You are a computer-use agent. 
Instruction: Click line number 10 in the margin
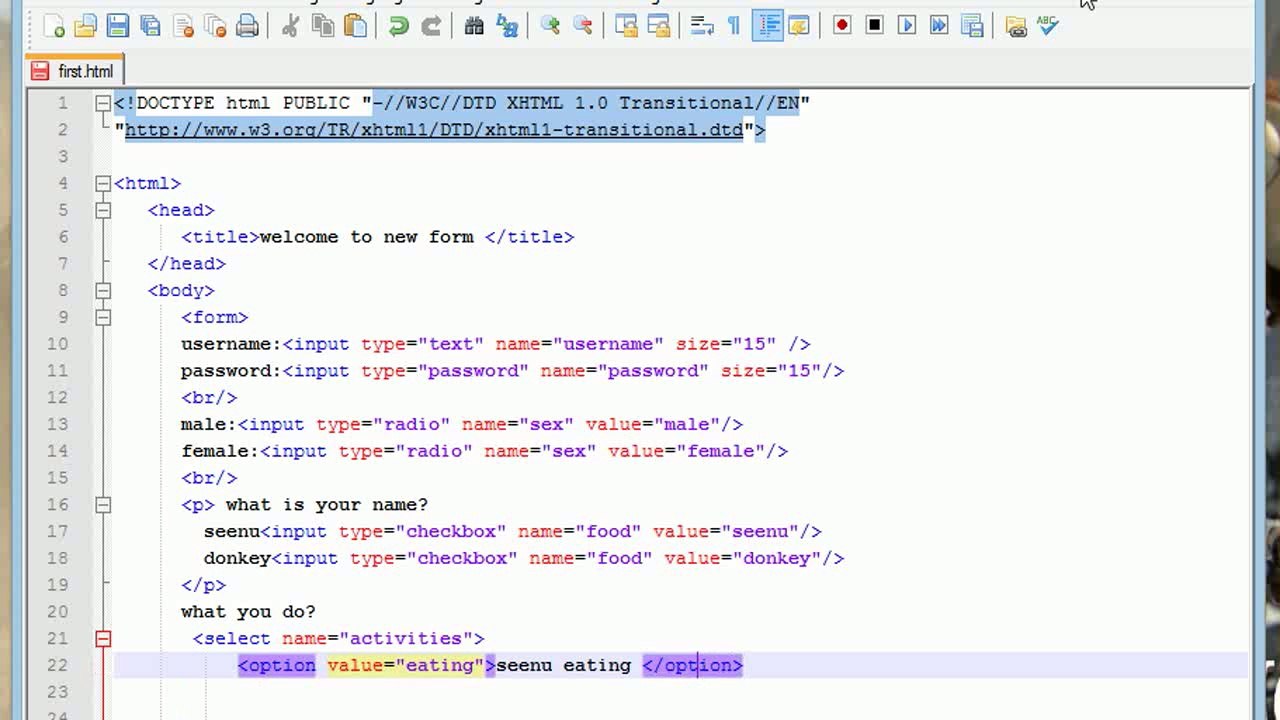(x=57, y=344)
